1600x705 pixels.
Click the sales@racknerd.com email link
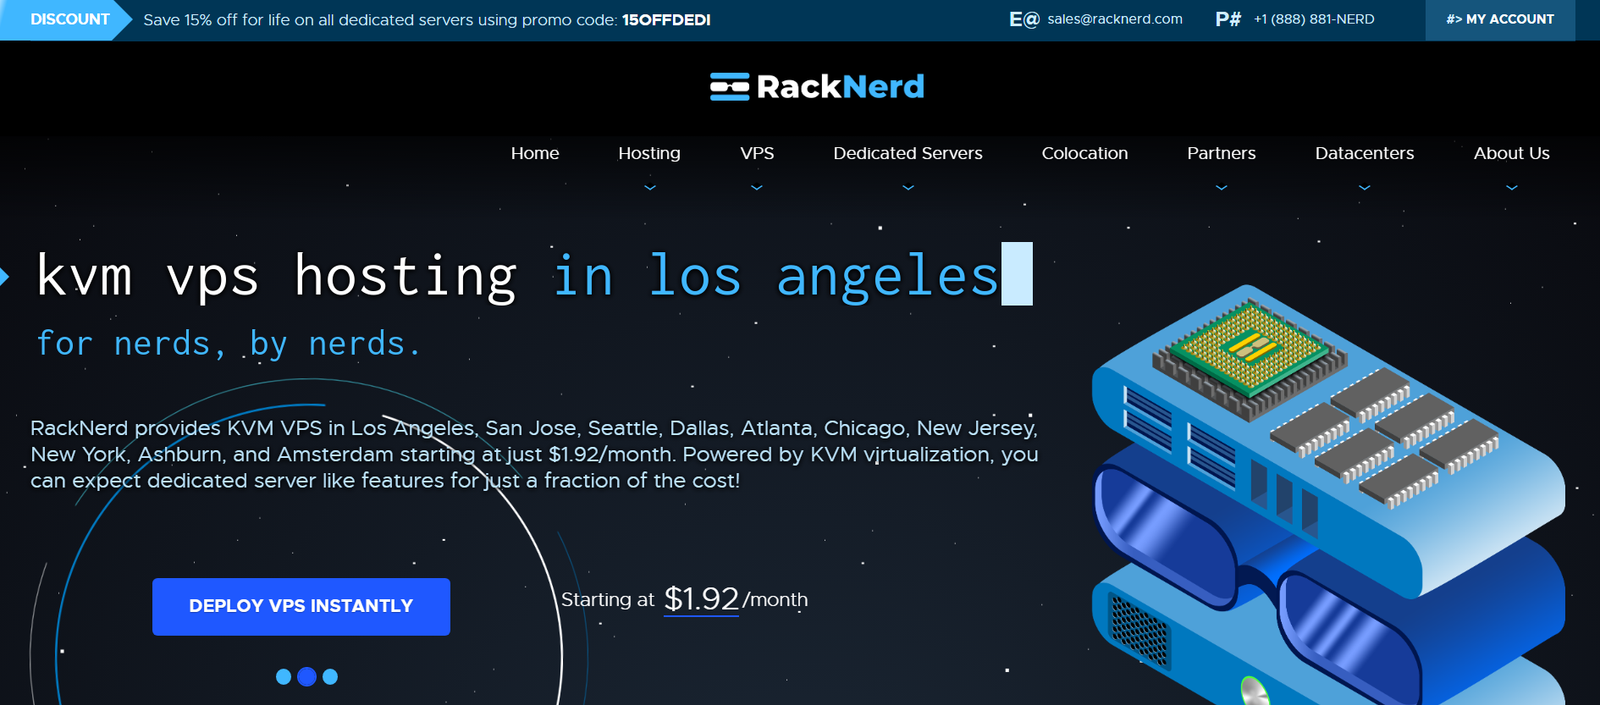[x=1115, y=19]
